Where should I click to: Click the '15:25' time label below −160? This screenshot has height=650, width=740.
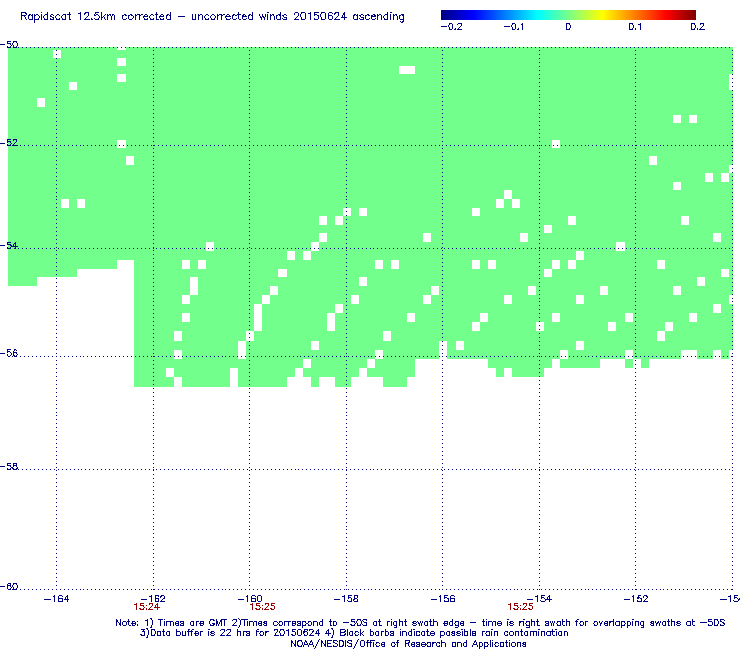click(262, 607)
